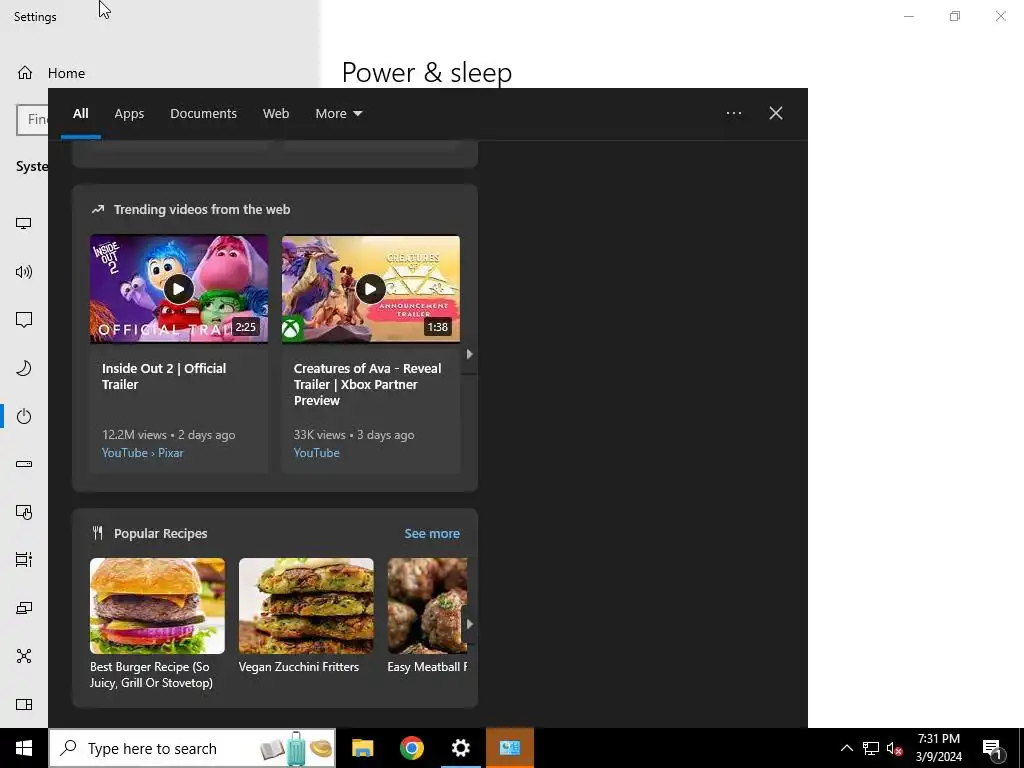This screenshot has height=768, width=1024.
Task: Open the Sound settings speaker icon
Action: pos(24,272)
